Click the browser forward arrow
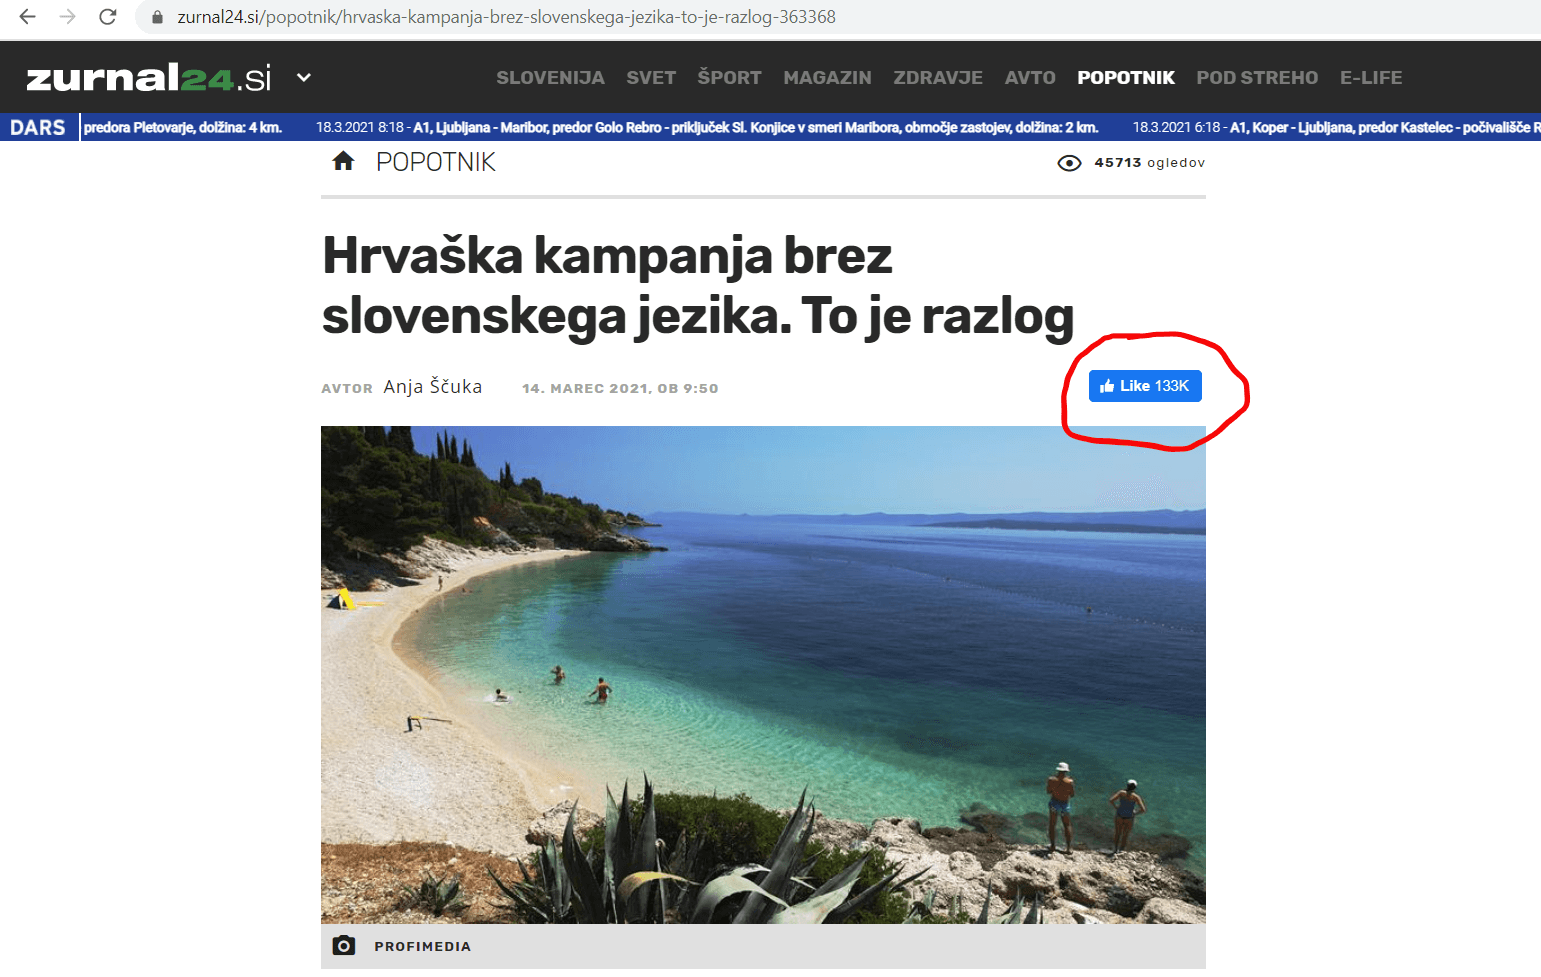 coord(67,17)
